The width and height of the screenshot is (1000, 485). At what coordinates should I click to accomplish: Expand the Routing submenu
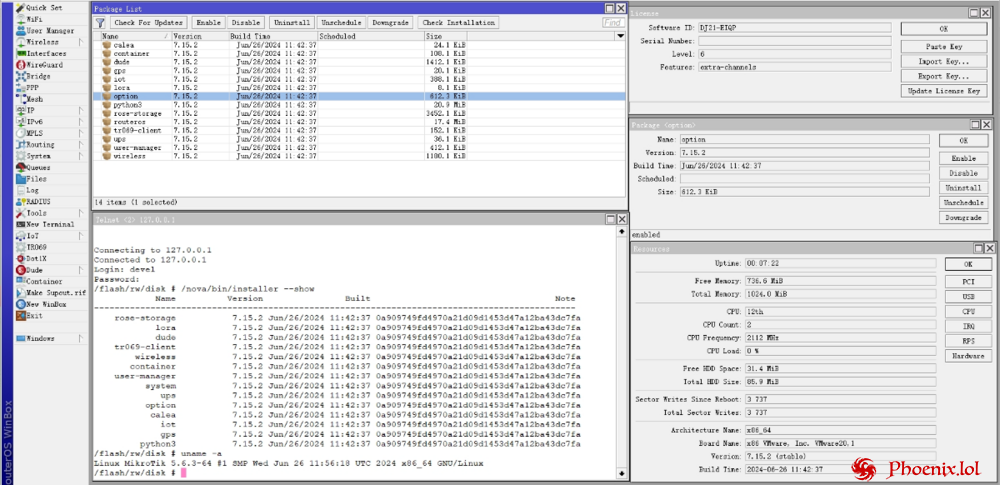82,144
